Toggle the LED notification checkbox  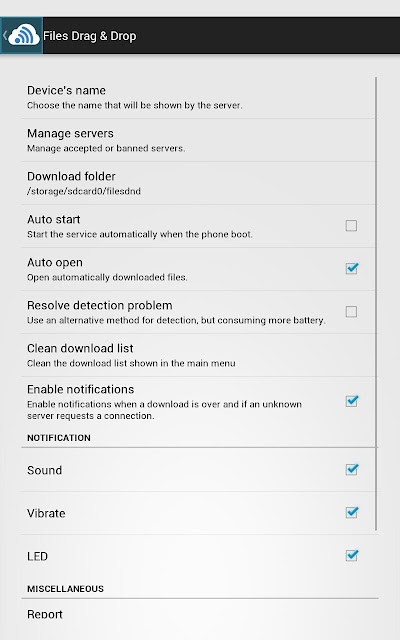click(351, 556)
